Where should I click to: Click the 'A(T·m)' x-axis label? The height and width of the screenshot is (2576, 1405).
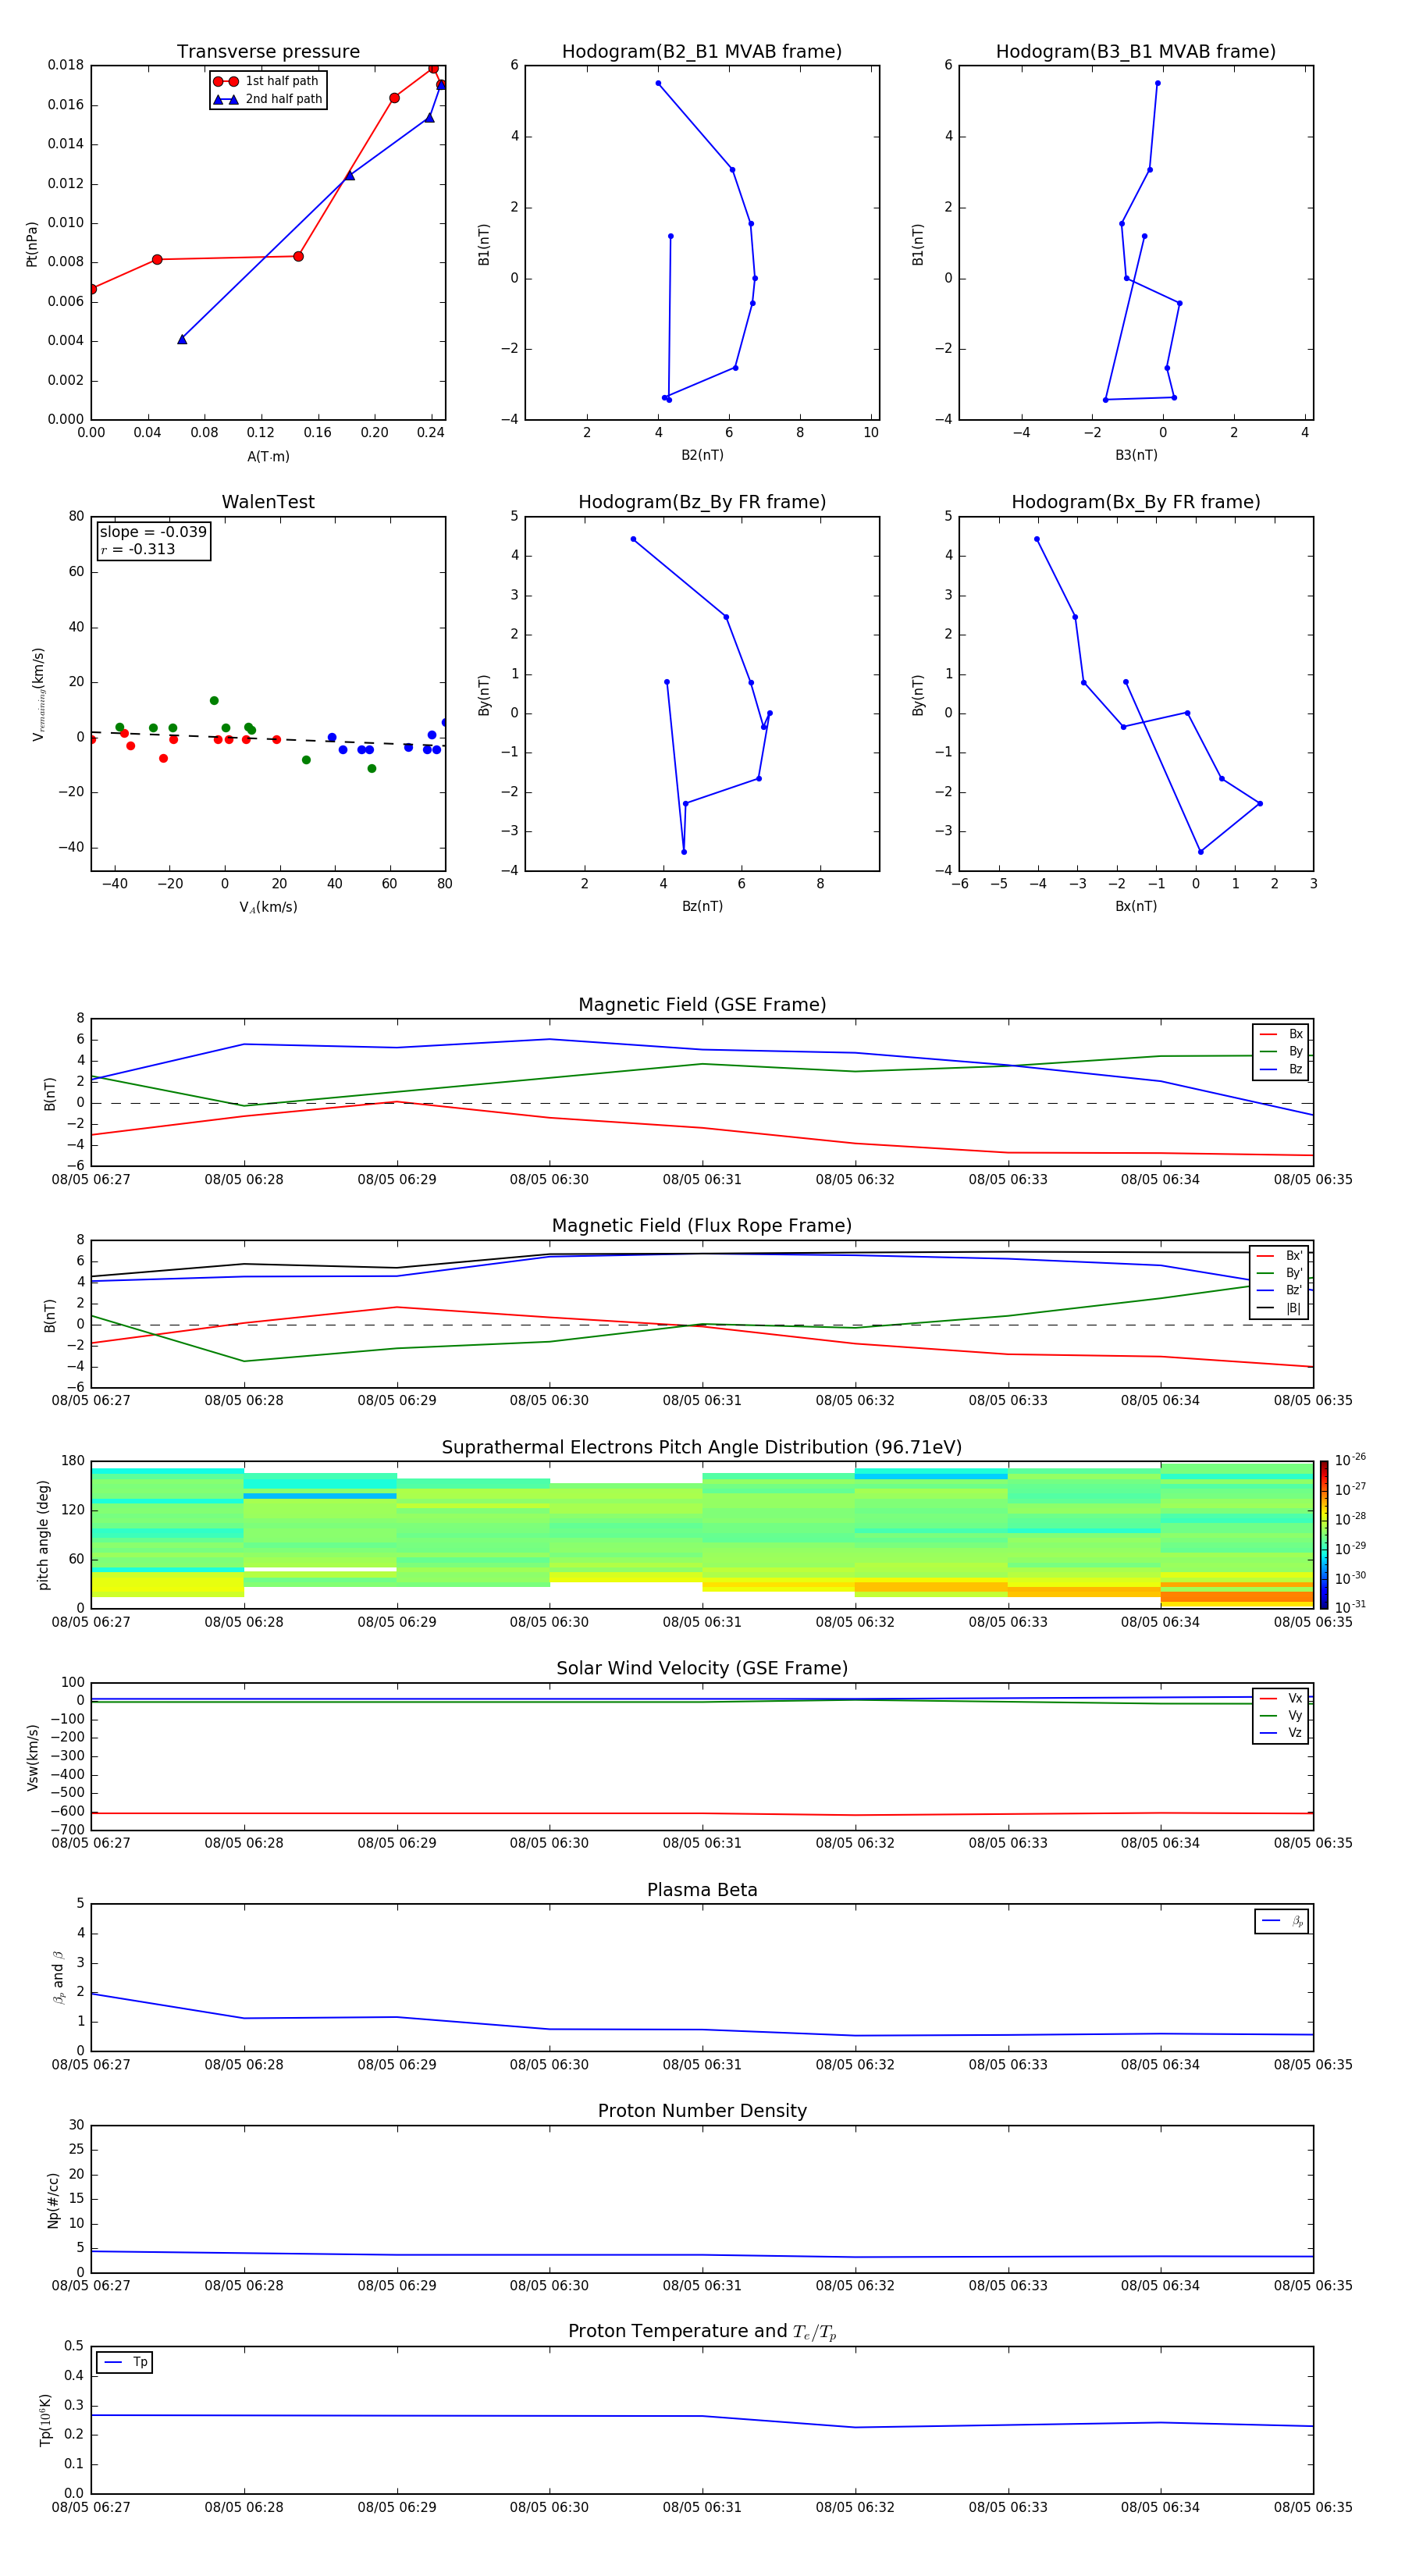[x=268, y=457]
